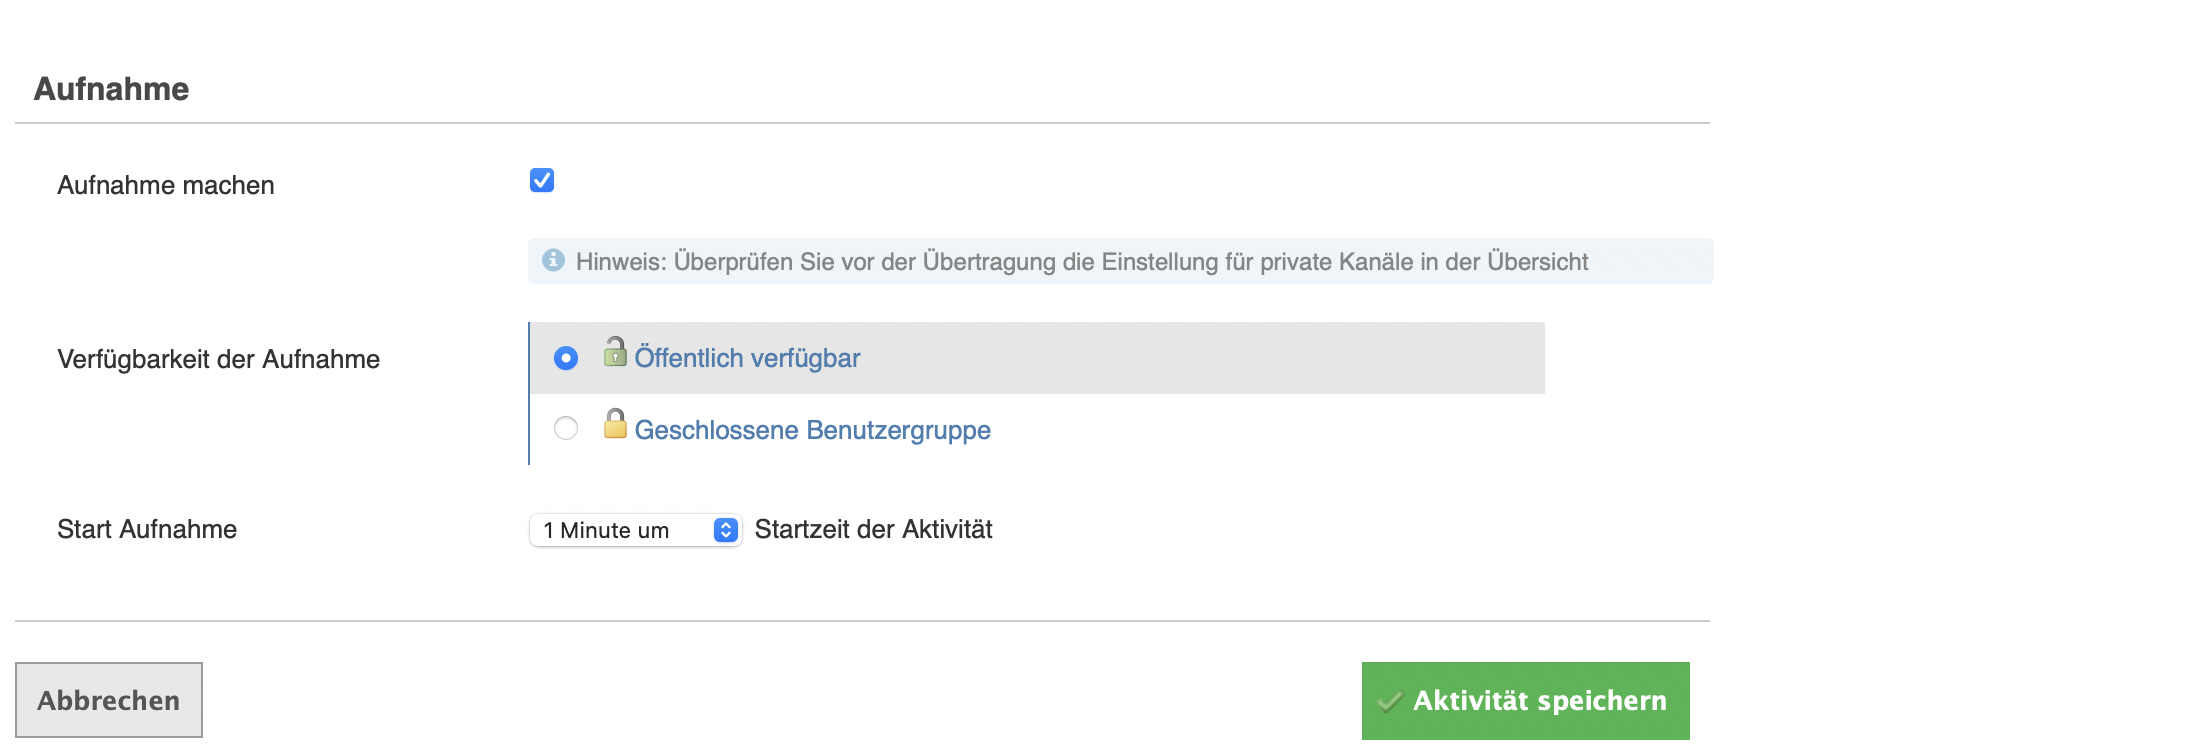Click the open green padlock icon
This screenshot has height=754, width=2212.
[x=615, y=353]
